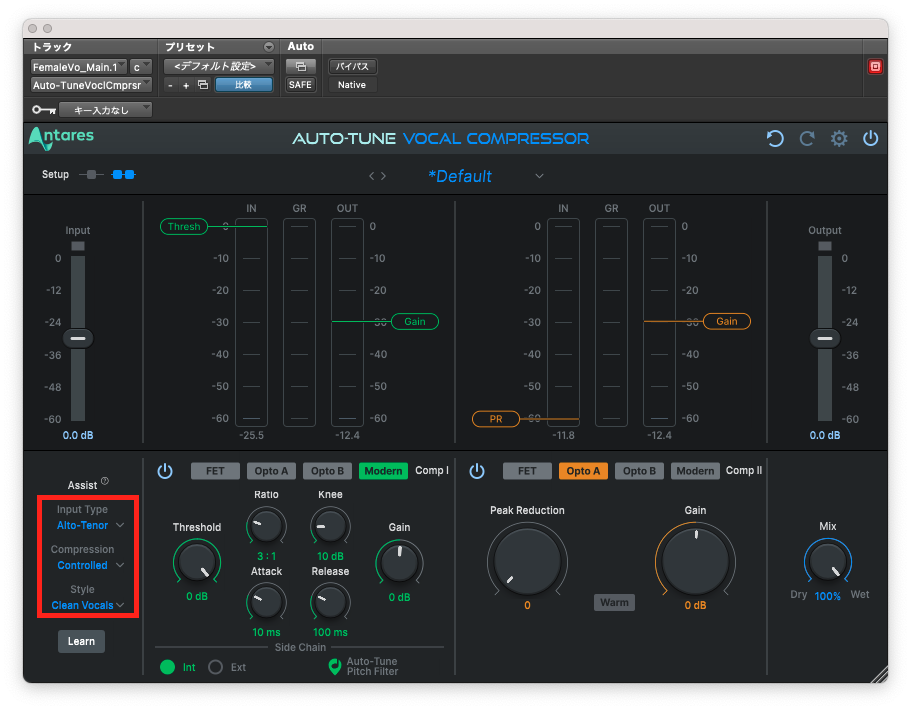Click the previous preset minus button
The height and width of the screenshot is (710, 911).
coord(170,85)
